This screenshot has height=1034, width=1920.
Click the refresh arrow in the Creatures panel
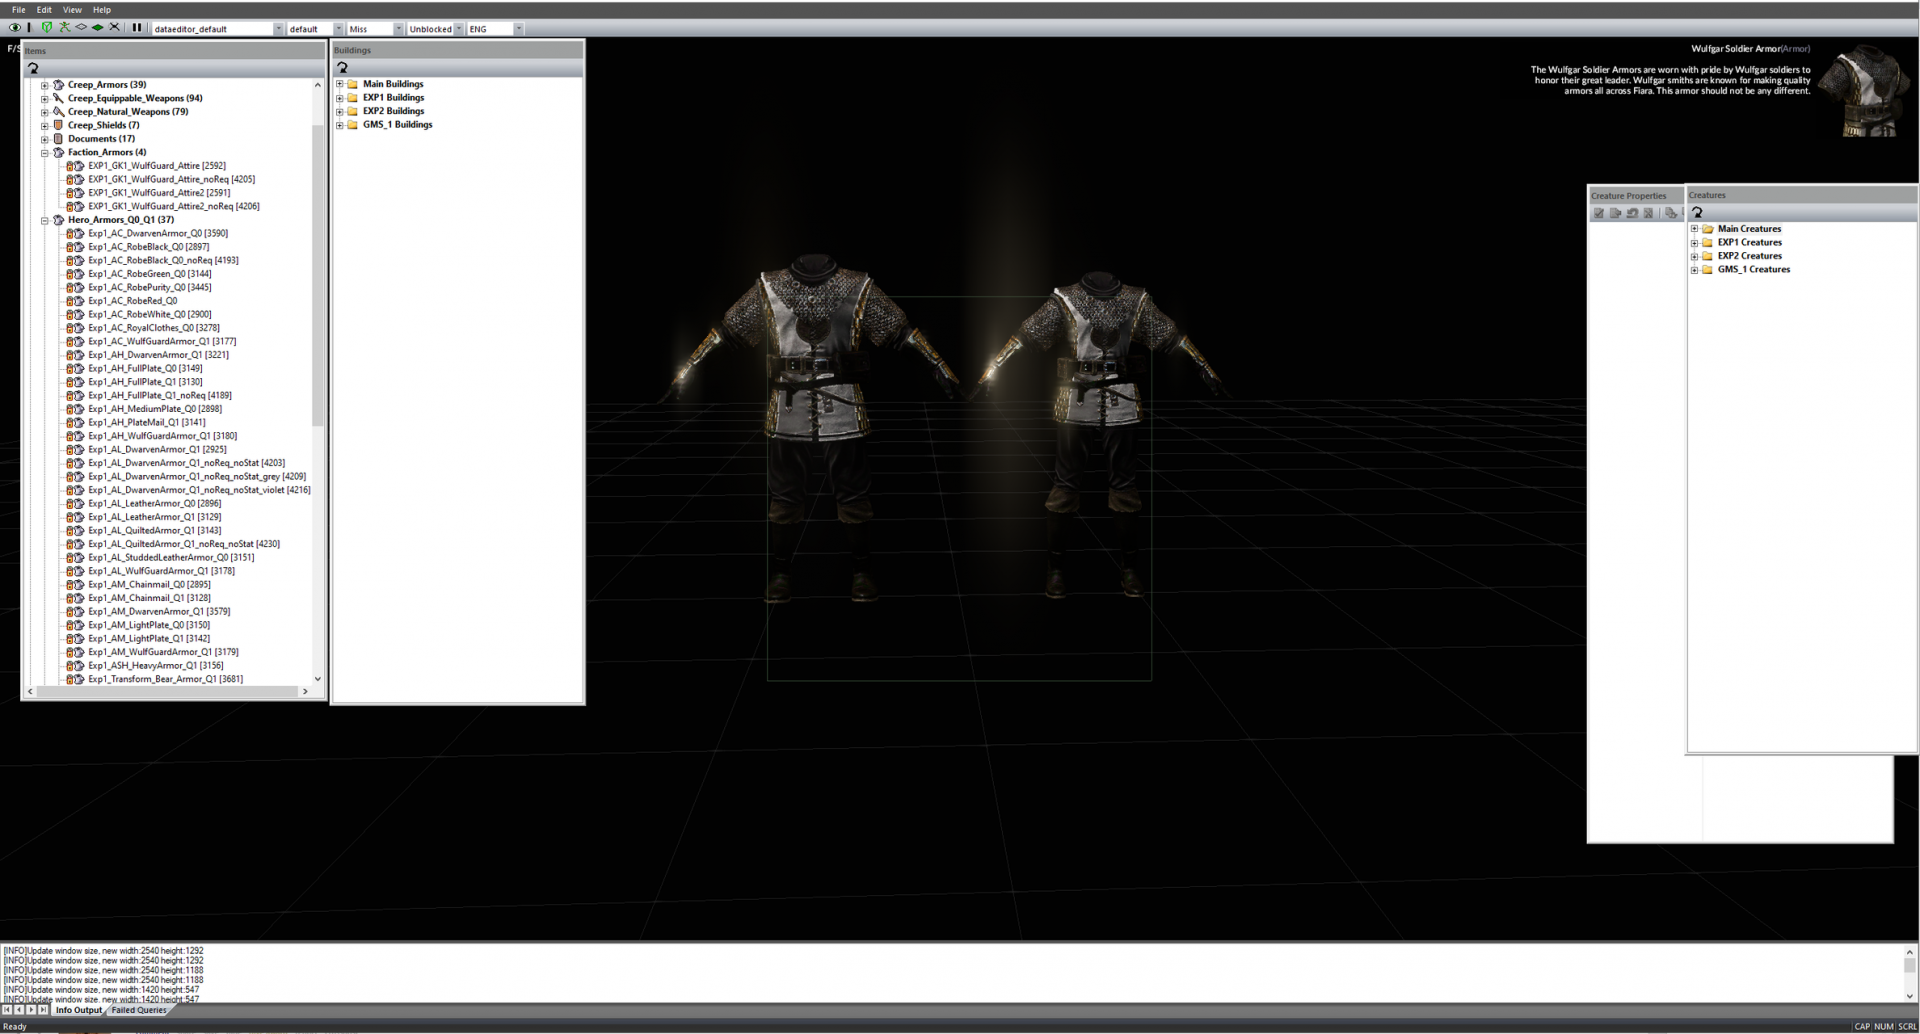1697,213
